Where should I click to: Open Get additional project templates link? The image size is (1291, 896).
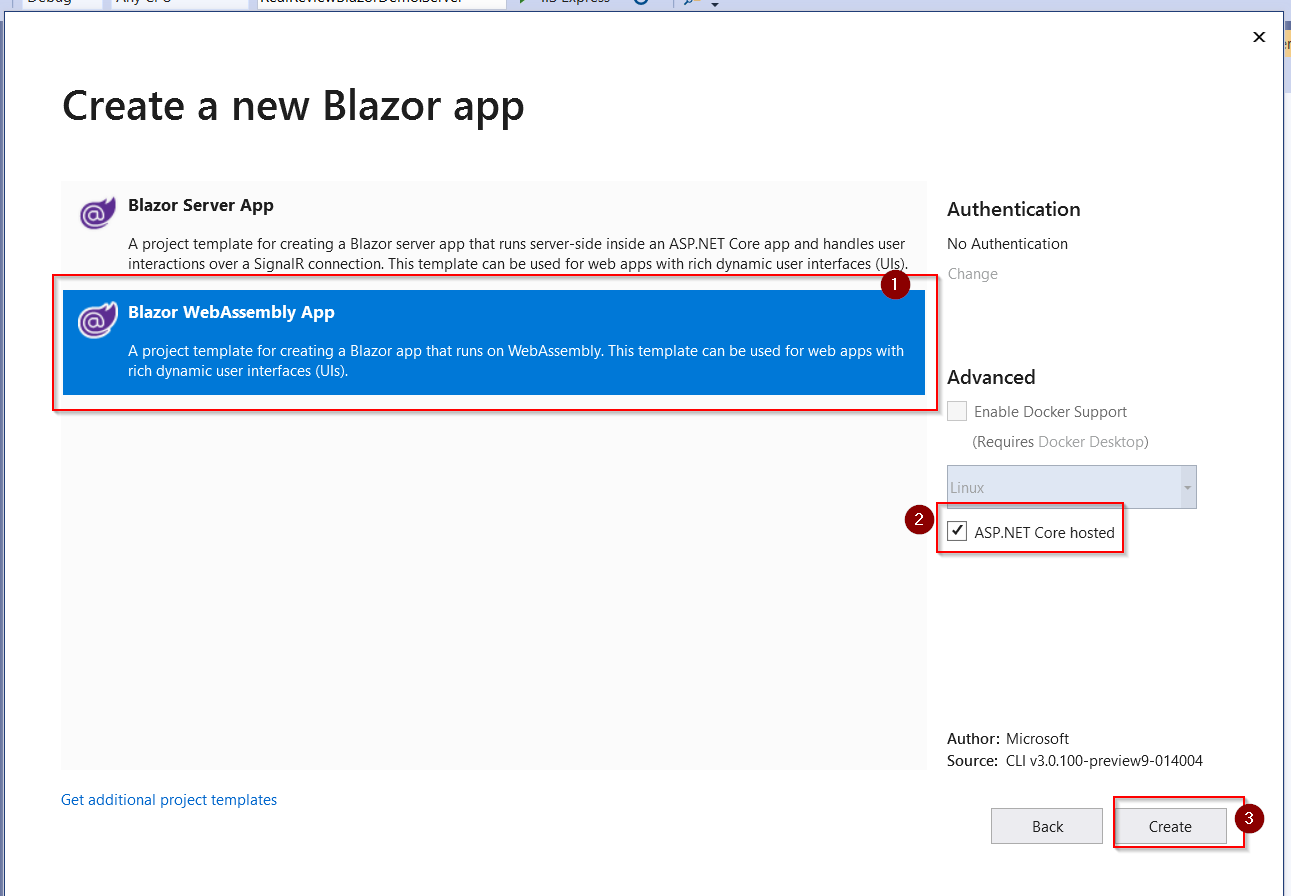point(168,799)
